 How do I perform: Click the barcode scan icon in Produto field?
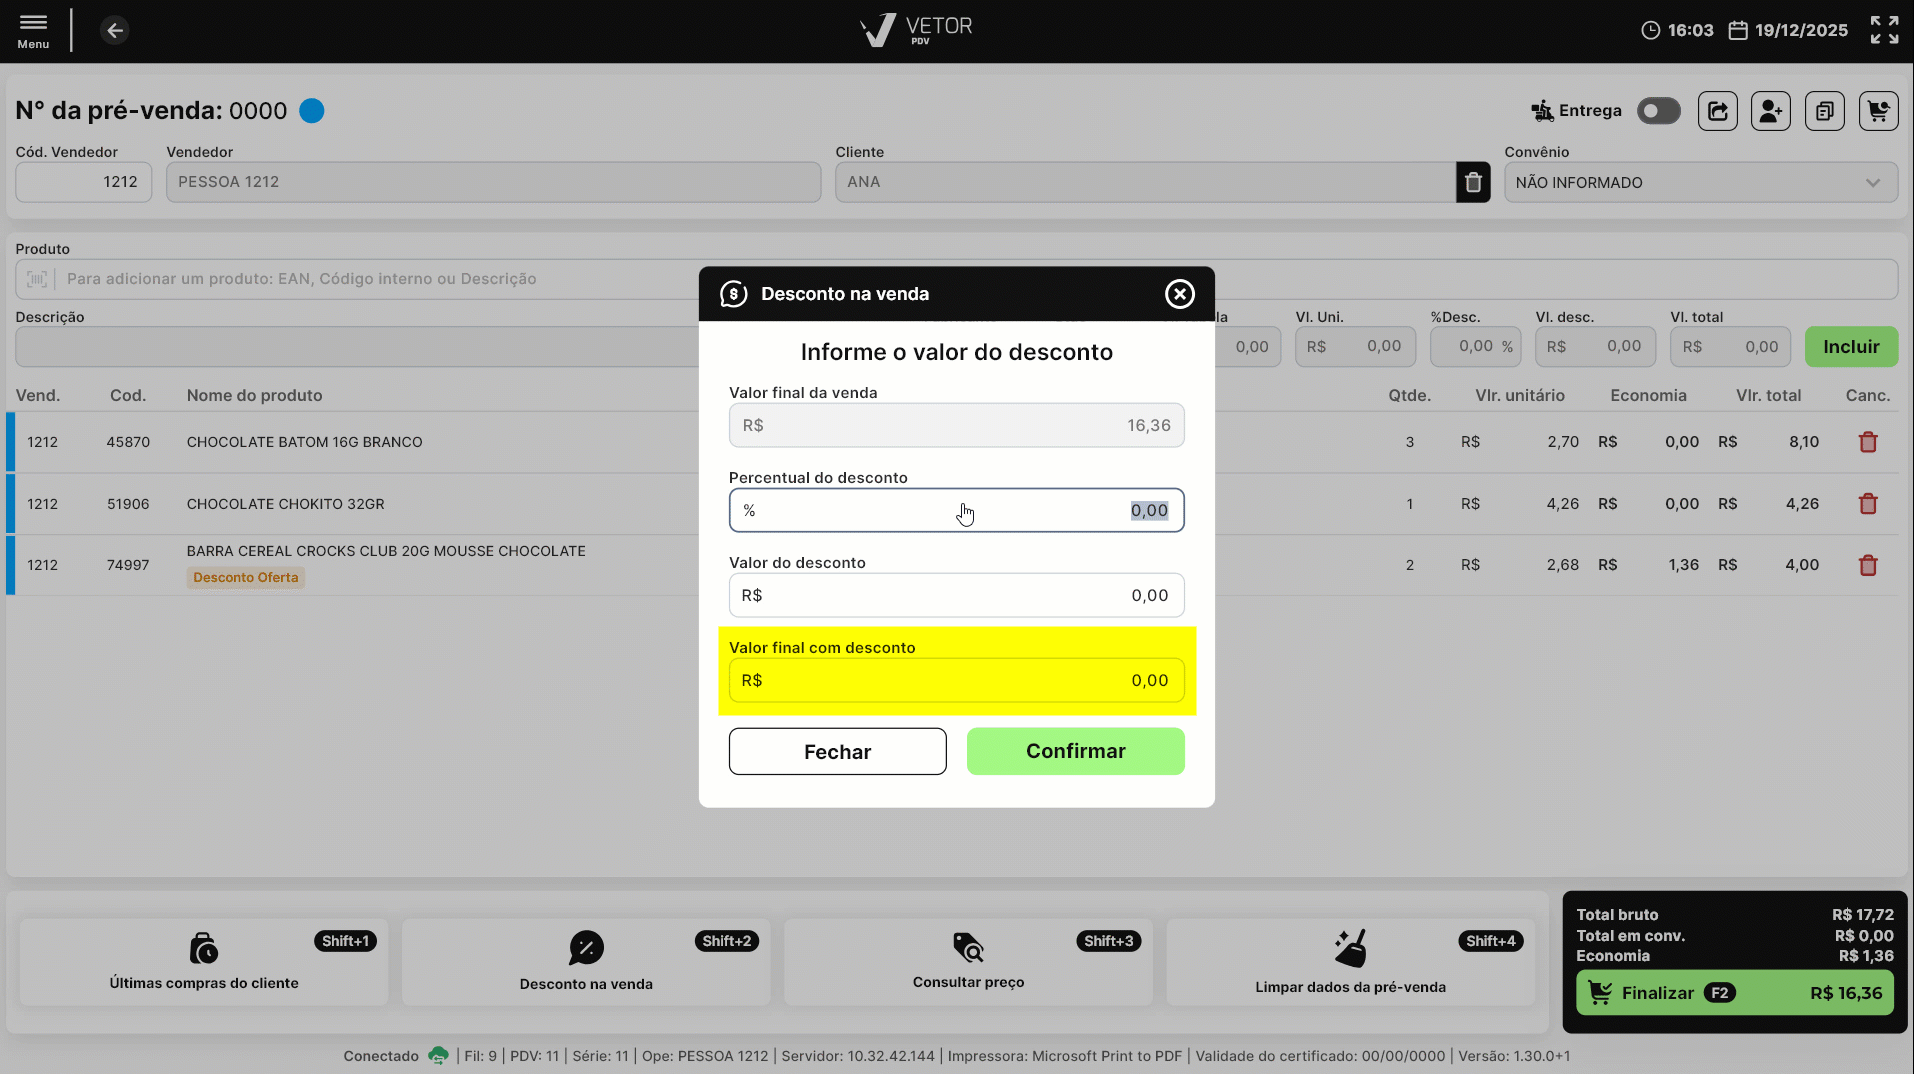(x=37, y=279)
